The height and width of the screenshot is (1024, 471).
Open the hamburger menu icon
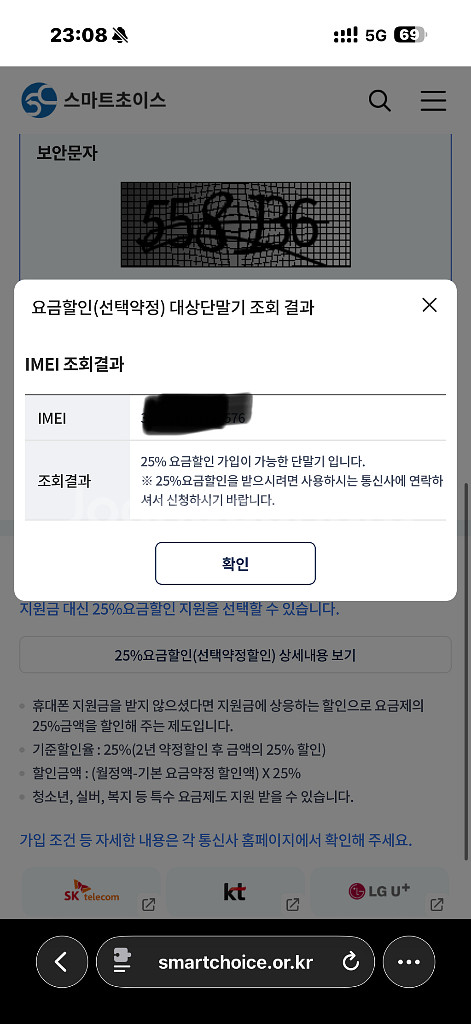click(433, 101)
